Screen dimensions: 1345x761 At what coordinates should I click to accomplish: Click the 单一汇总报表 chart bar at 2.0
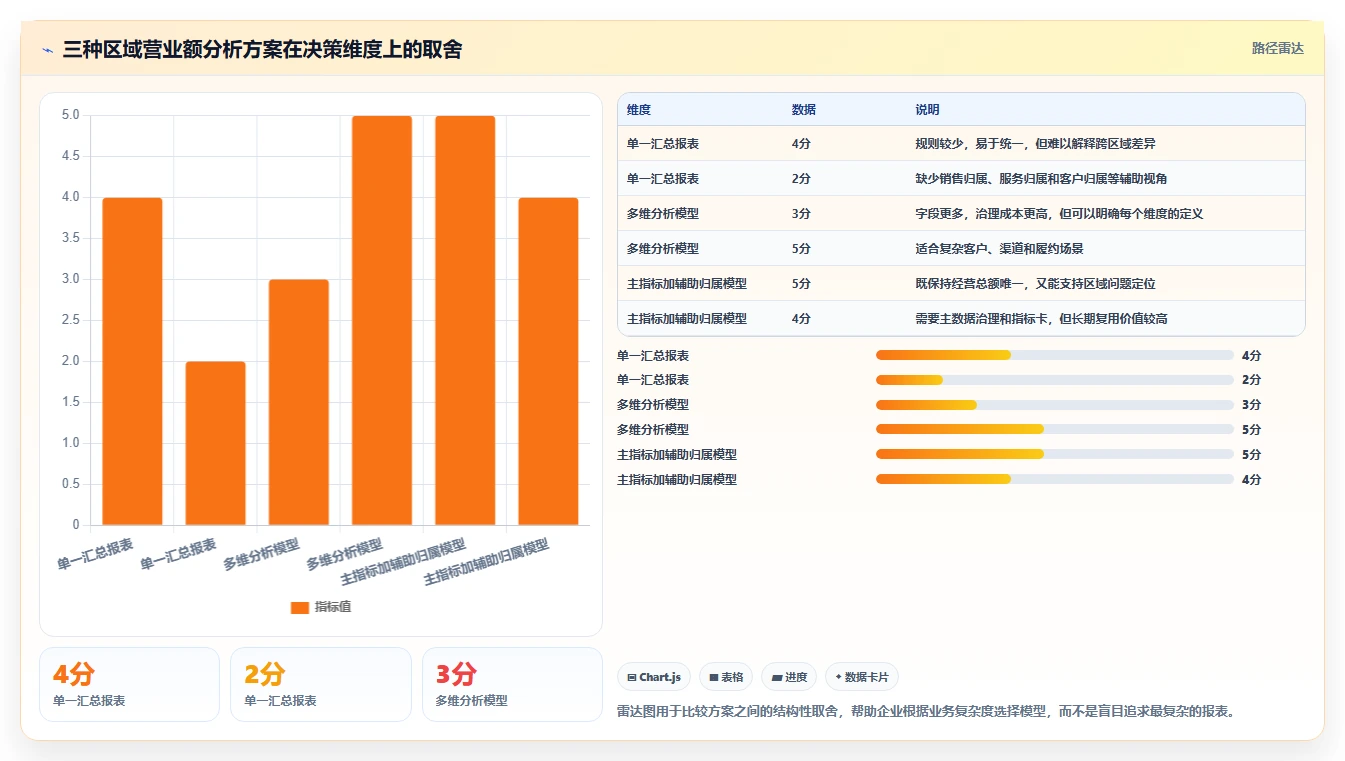215,443
